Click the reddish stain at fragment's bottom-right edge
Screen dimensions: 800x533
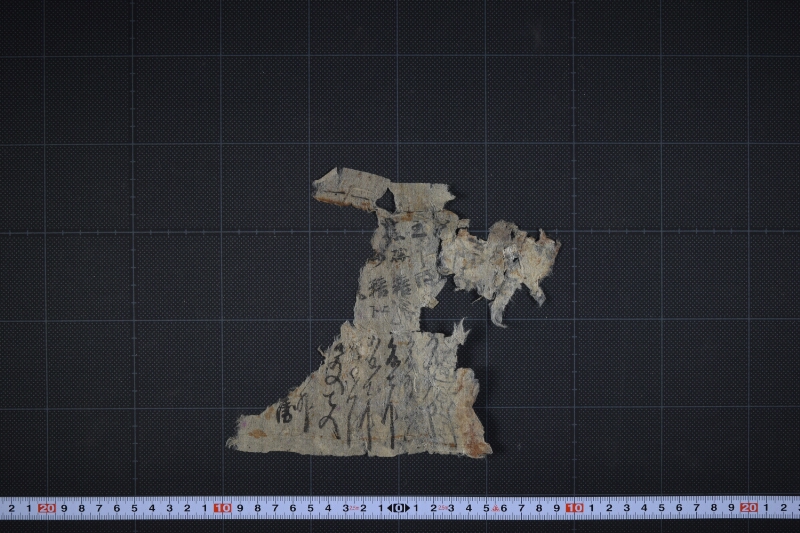(479, 446)
